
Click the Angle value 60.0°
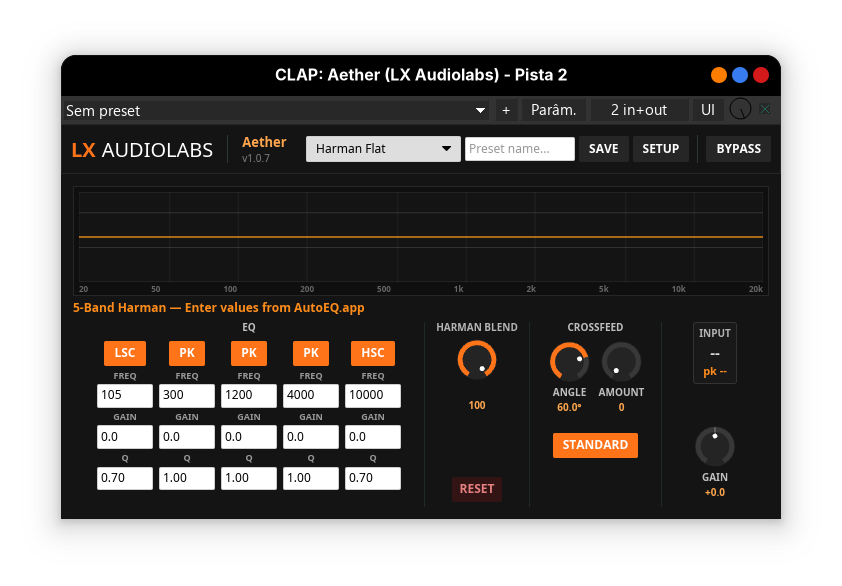click(x=569, y=407)
